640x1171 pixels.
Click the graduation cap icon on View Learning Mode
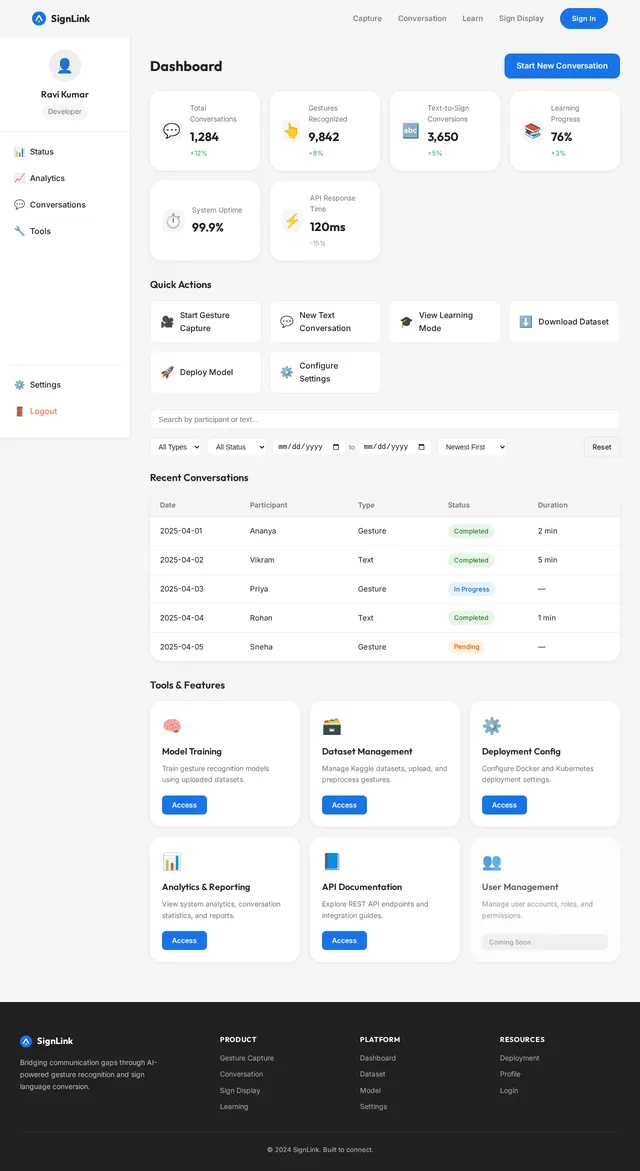[406, 322]
